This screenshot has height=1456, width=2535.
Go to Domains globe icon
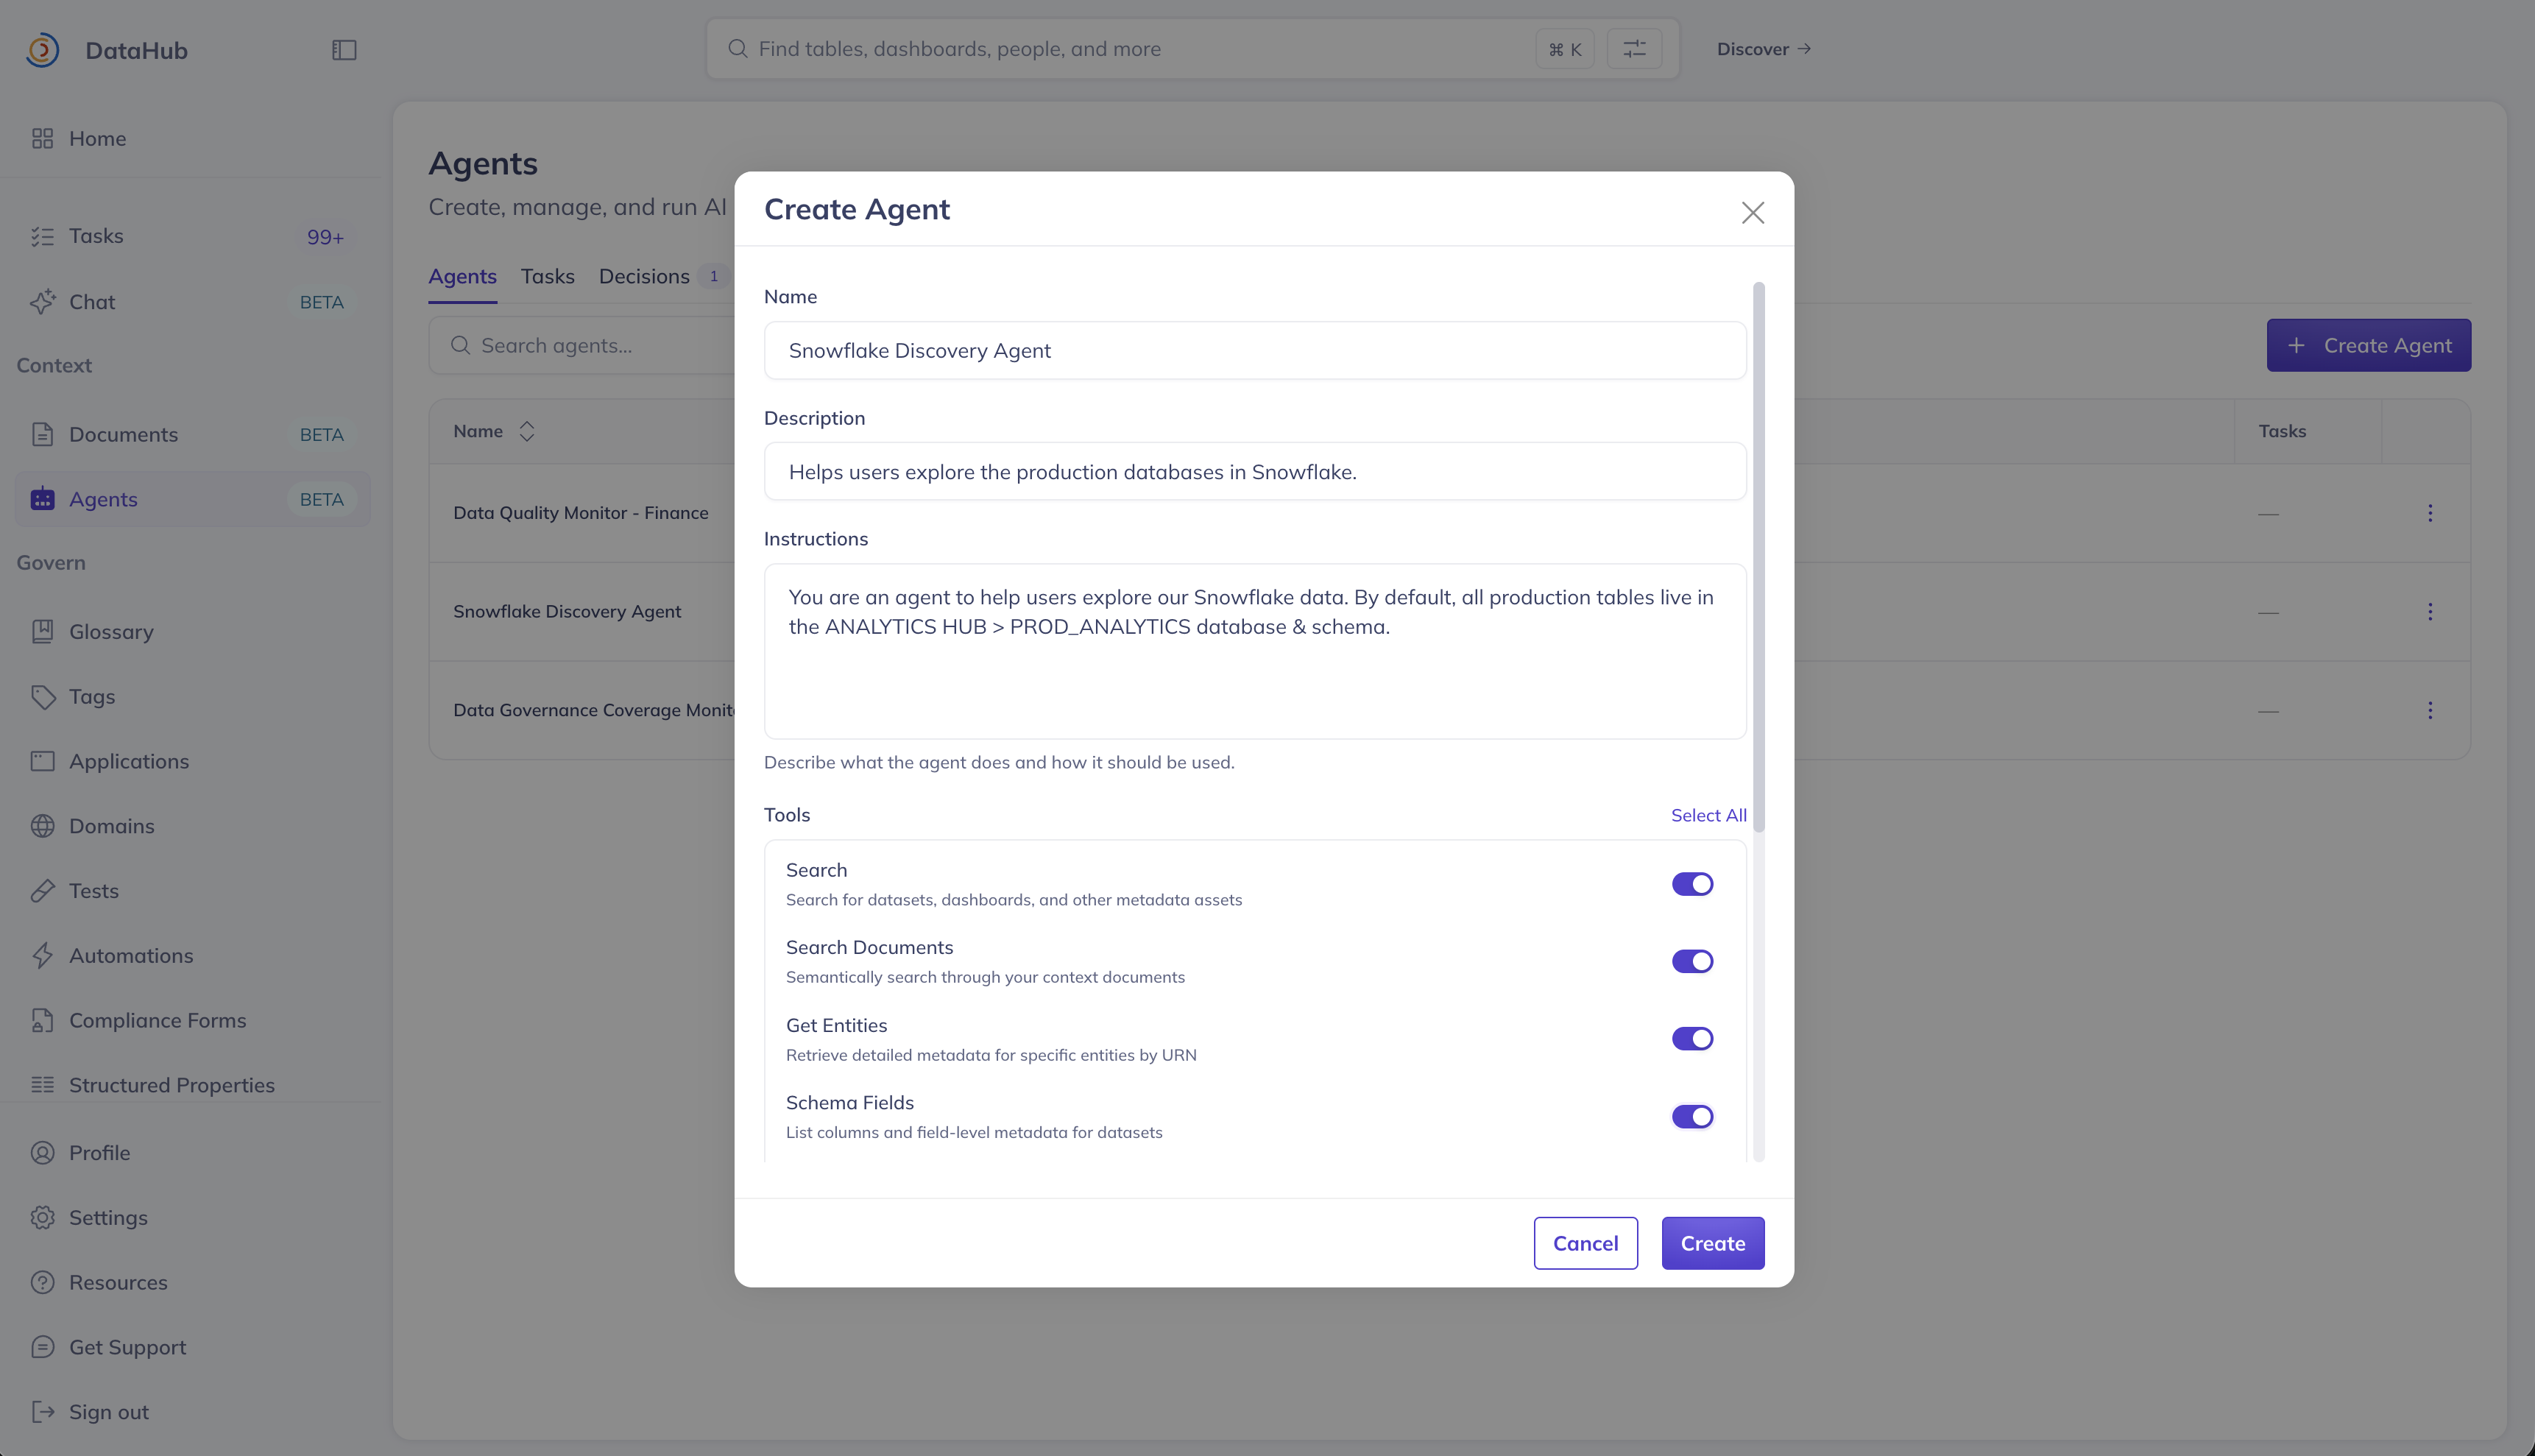tap(42, 826)
